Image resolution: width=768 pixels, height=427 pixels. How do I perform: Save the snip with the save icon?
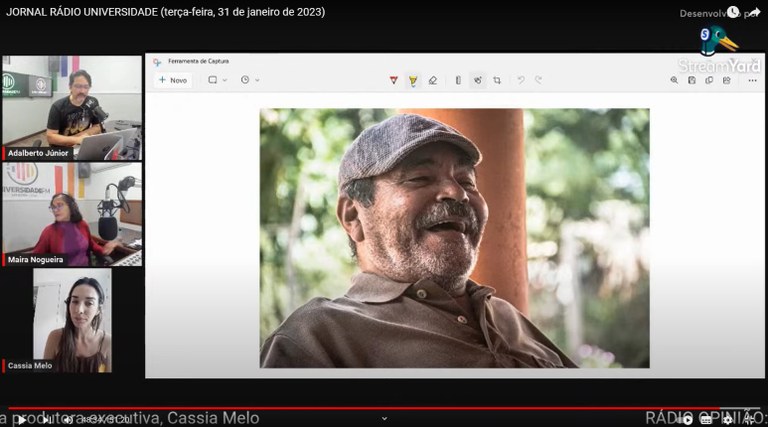692,80
